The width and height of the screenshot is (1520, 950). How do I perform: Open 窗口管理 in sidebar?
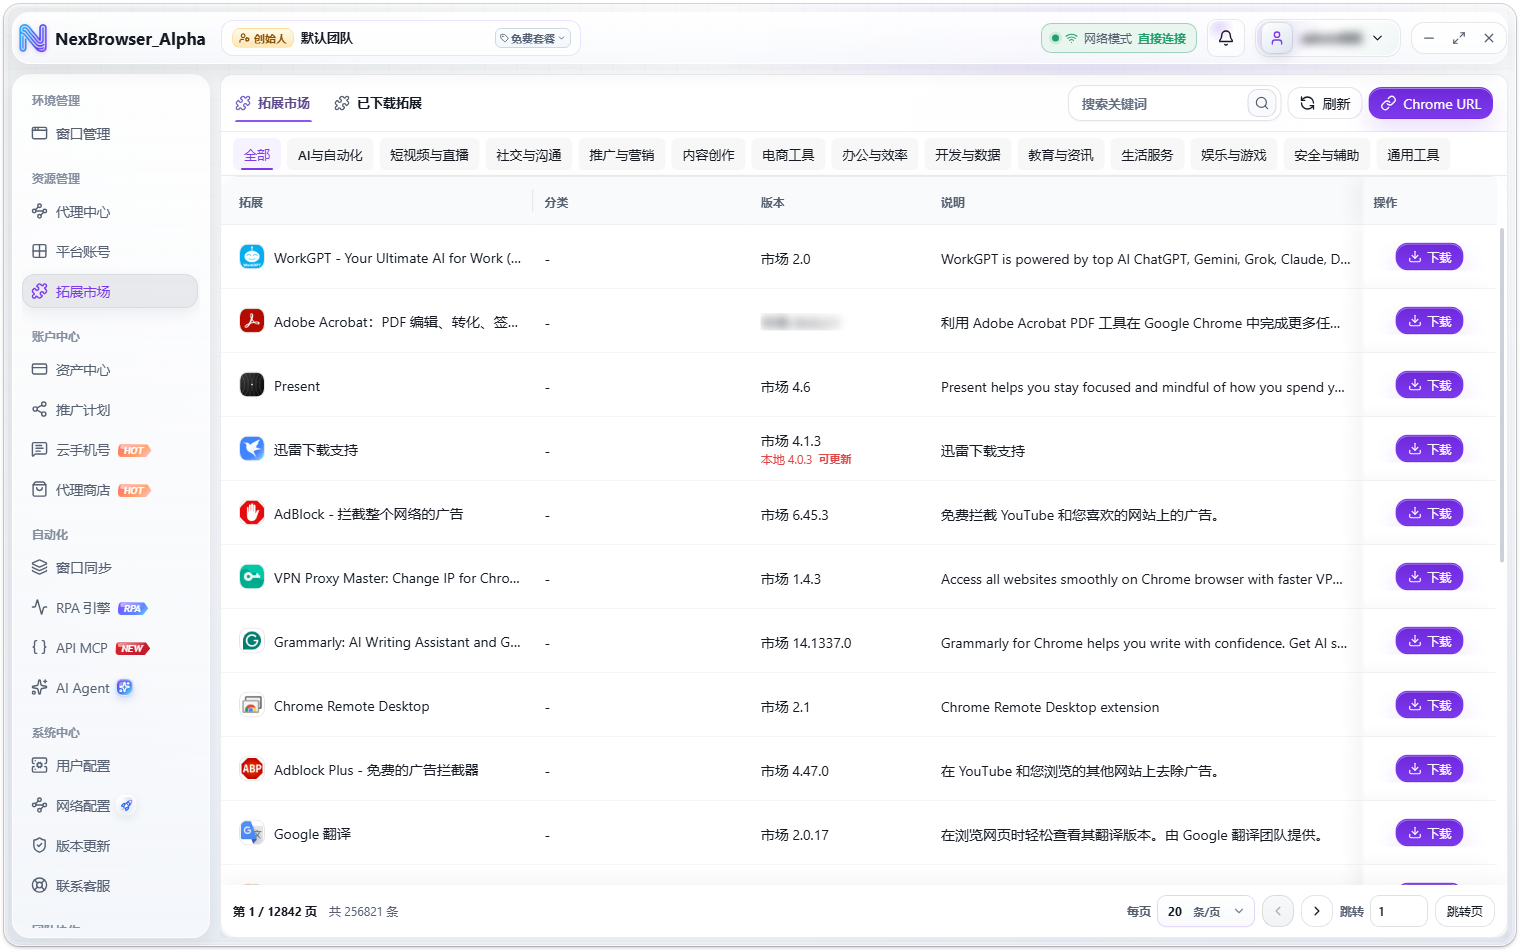[110, 134]
